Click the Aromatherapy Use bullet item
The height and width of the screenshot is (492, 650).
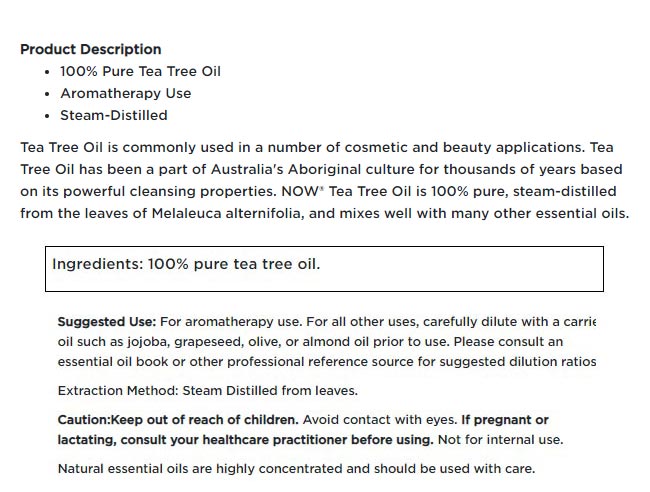[126, 93]
